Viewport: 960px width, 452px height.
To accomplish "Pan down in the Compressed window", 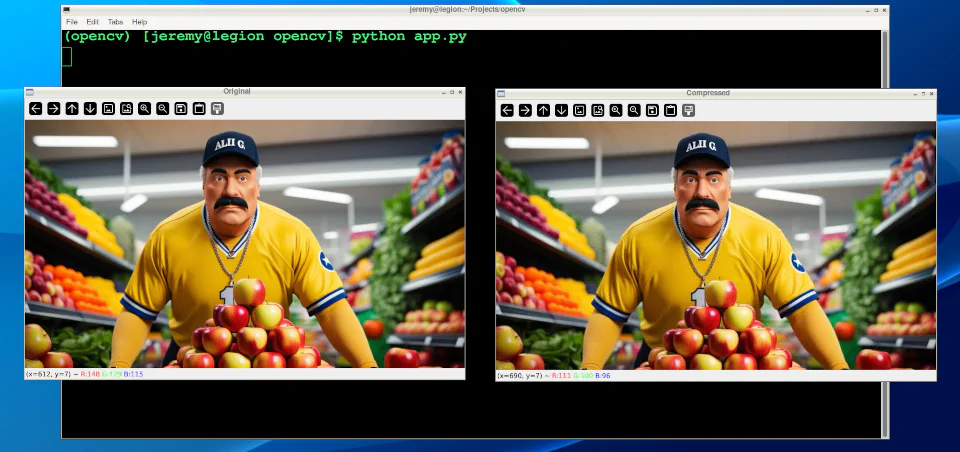I will pos(561,110).
